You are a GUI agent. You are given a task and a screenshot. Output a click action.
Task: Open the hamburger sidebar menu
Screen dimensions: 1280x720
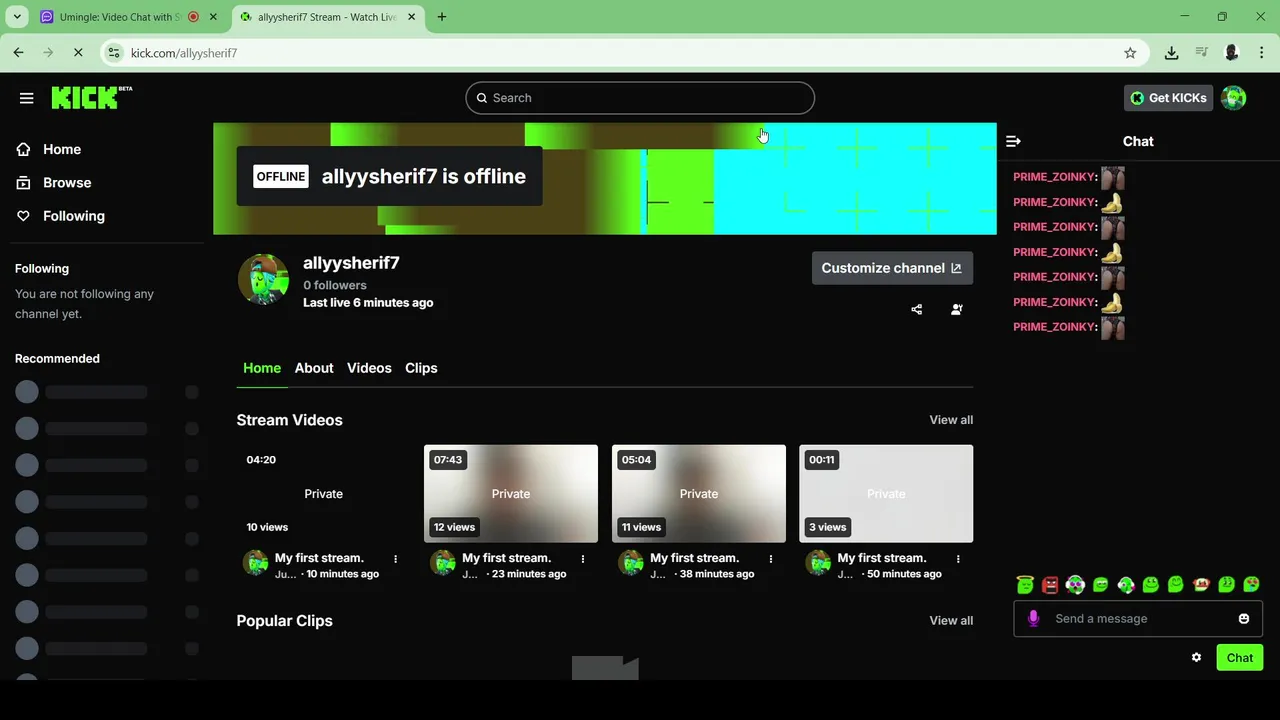[x=27, y=98]
